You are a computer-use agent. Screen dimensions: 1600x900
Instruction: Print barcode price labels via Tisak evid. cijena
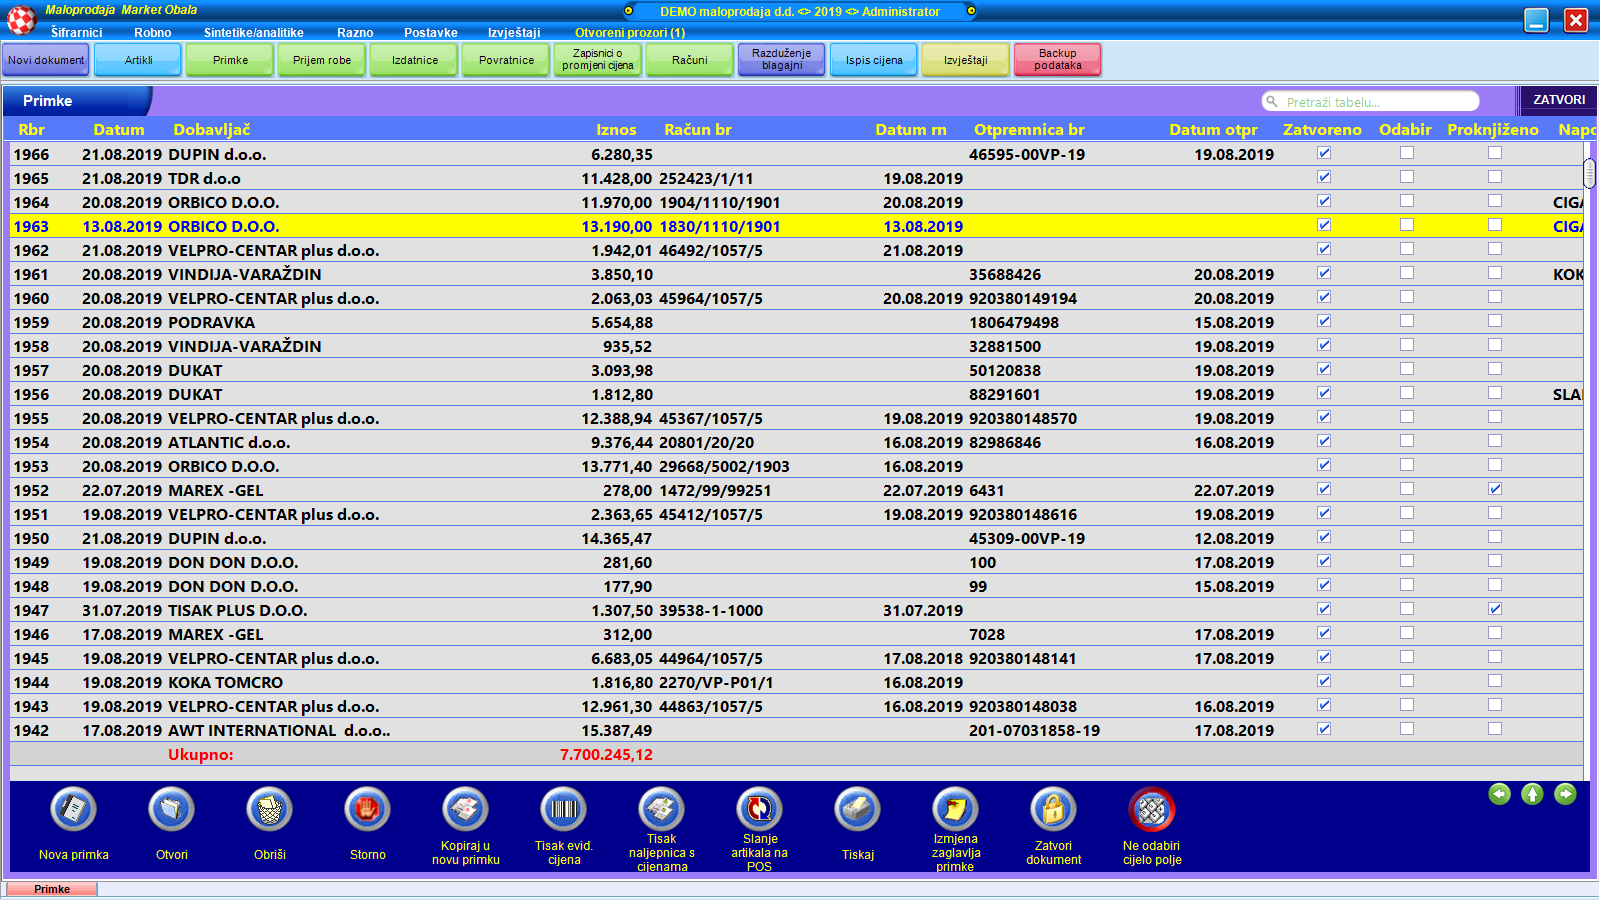564,810
